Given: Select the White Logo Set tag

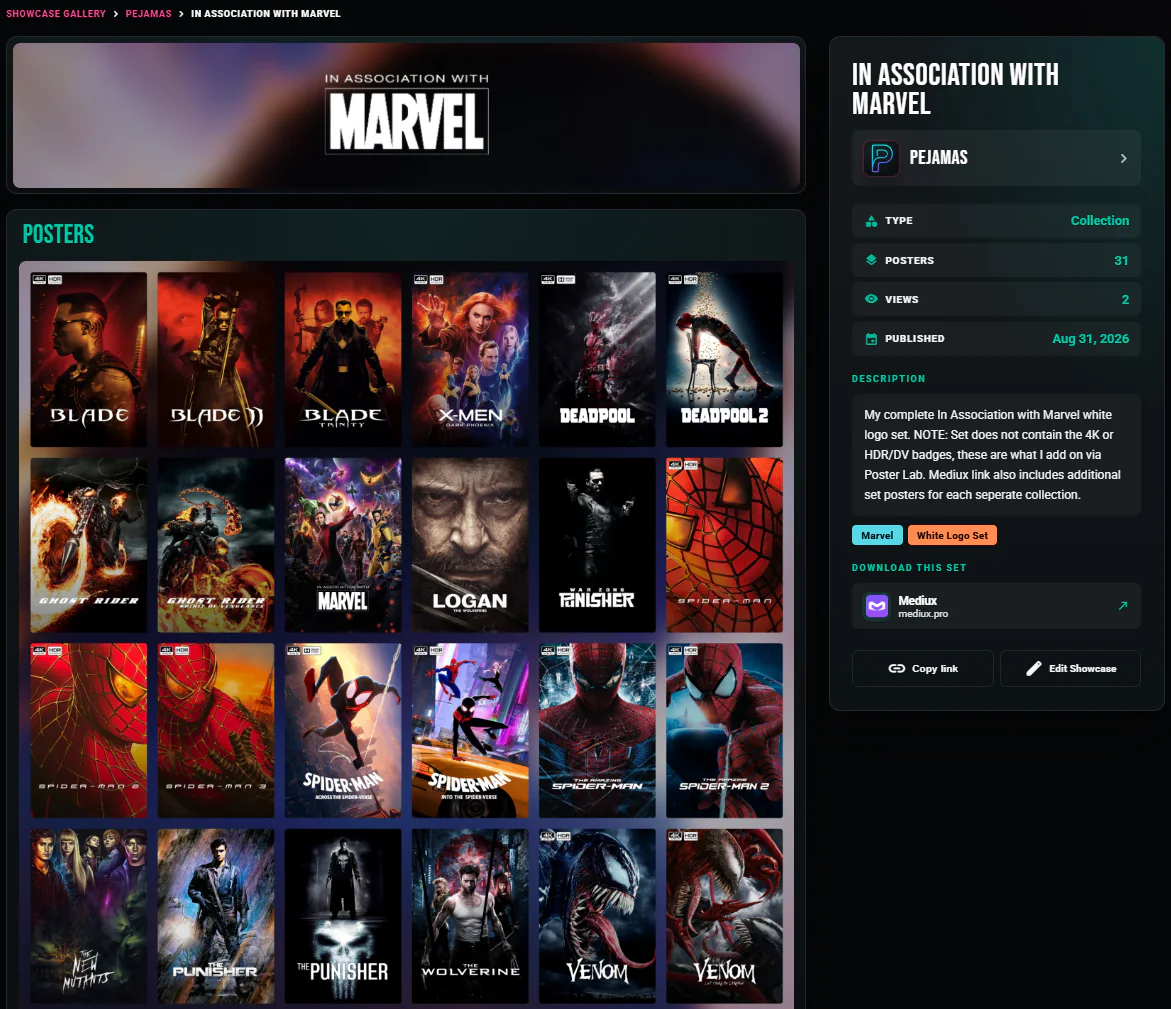Looking at the screenshot, I should pos(952,535).
